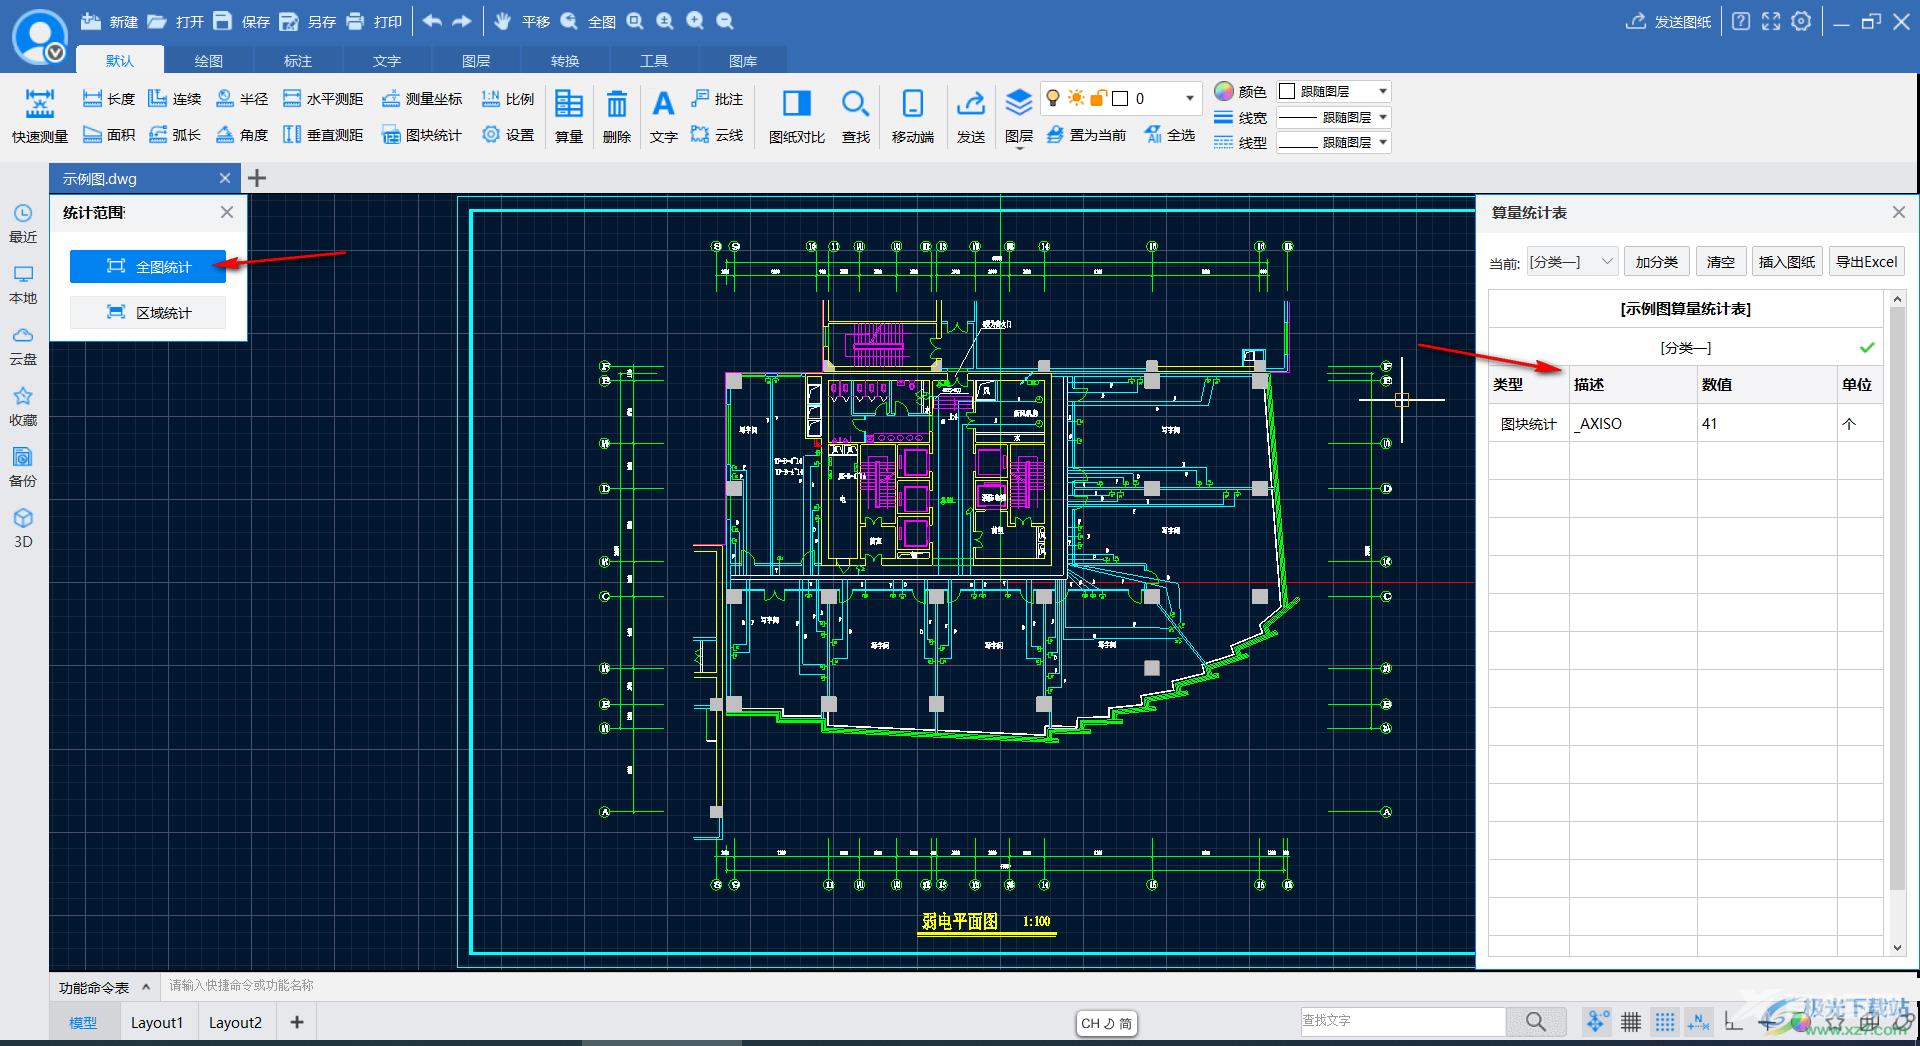Toggle the layer lightbulb visibility icon

[x=1053, y=98]
